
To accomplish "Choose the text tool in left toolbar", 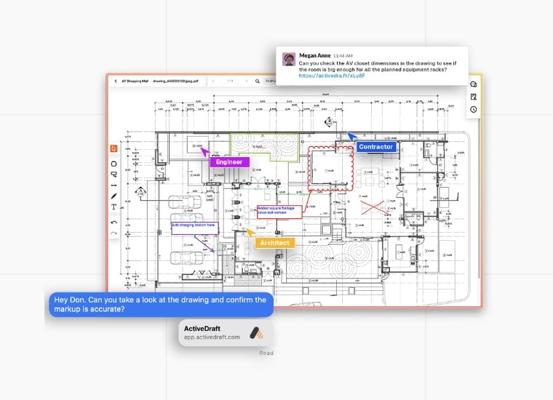I will (x=114, y=207).
